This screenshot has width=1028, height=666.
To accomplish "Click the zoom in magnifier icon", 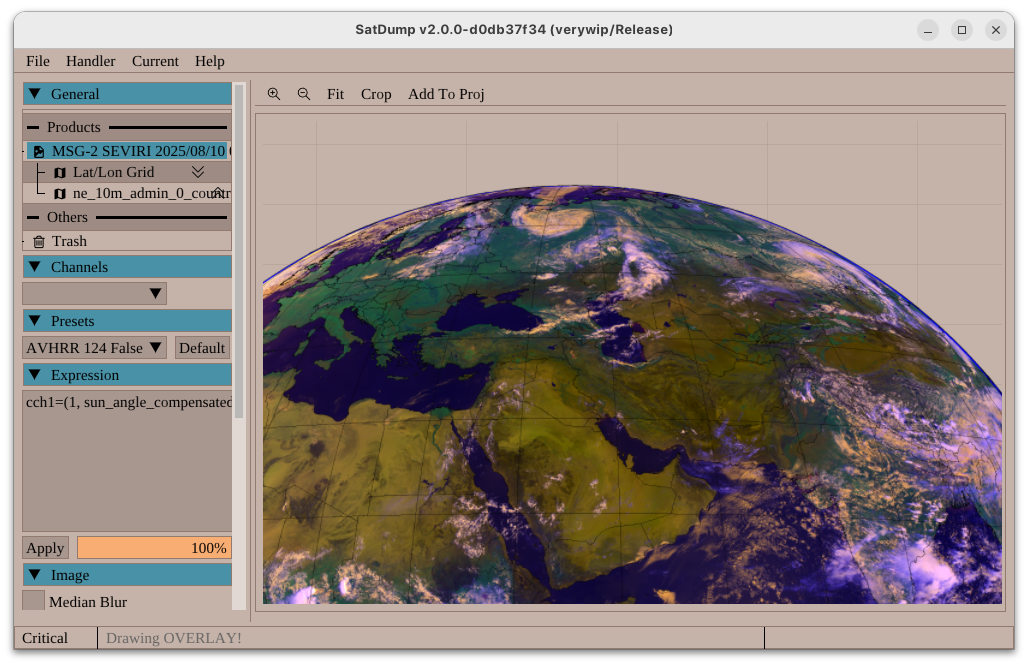I will (274, 94).
